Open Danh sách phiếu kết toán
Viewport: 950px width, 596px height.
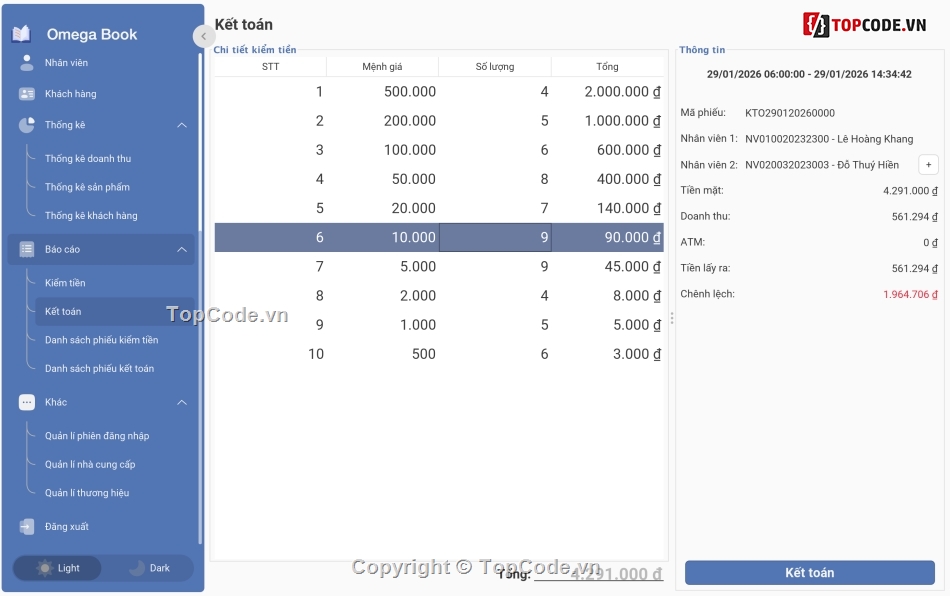115,368
